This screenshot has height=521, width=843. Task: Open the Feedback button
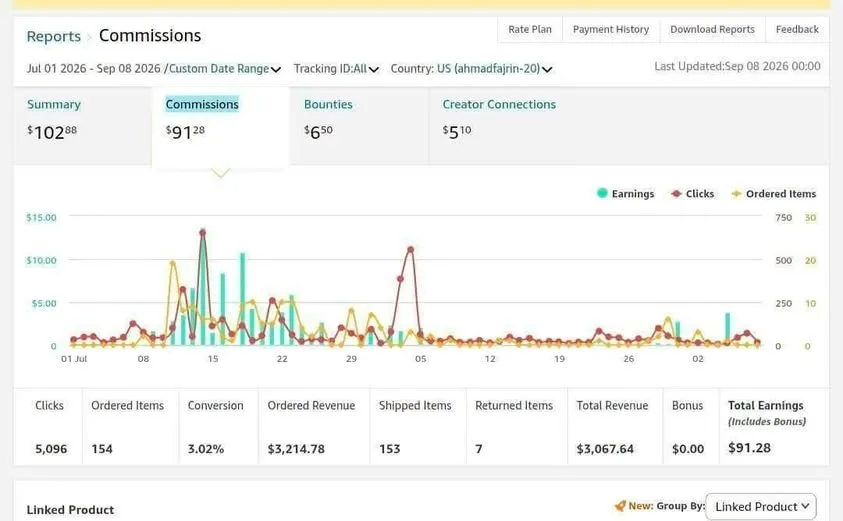[797, 30]
